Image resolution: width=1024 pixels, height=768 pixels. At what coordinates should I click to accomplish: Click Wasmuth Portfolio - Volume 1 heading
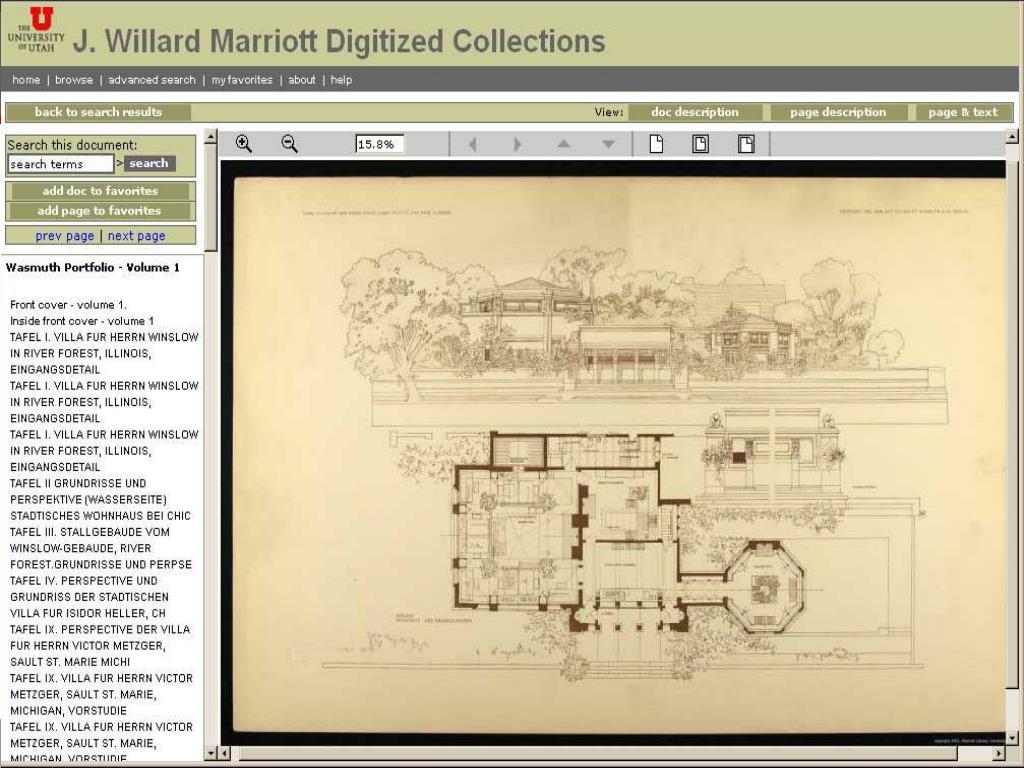pyautogui.click(x=93, y=267)
